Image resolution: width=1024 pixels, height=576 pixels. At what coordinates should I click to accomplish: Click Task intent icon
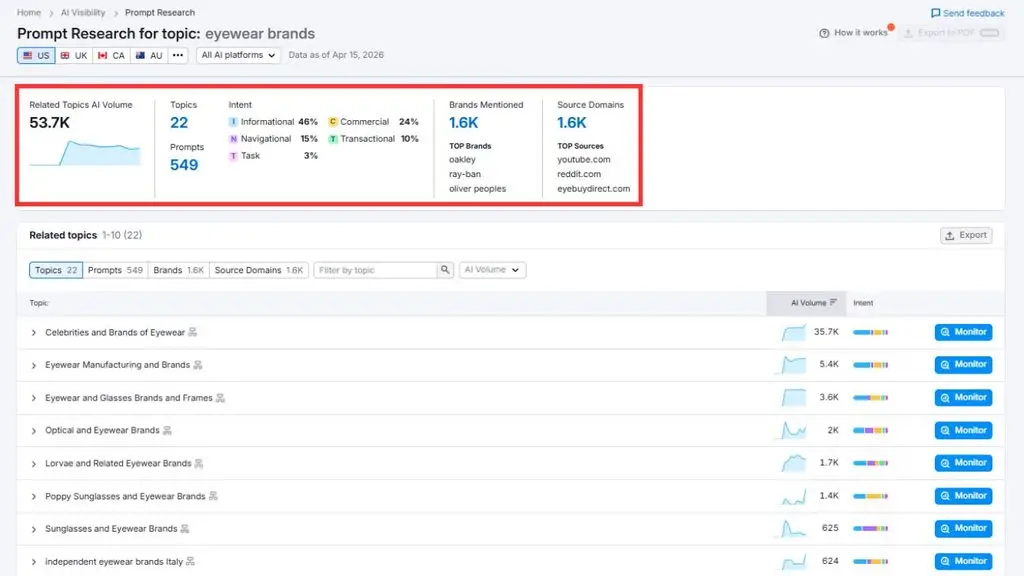pos(233,156)
